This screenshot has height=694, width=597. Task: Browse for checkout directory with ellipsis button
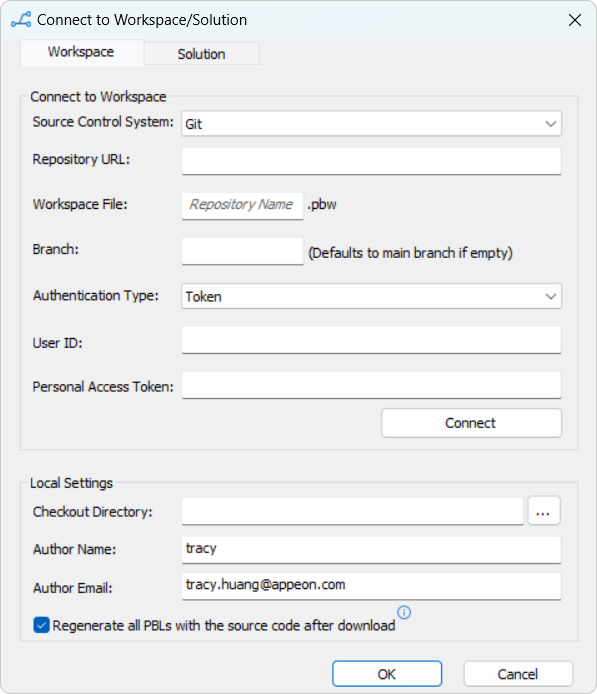click(x=544, y=511)
